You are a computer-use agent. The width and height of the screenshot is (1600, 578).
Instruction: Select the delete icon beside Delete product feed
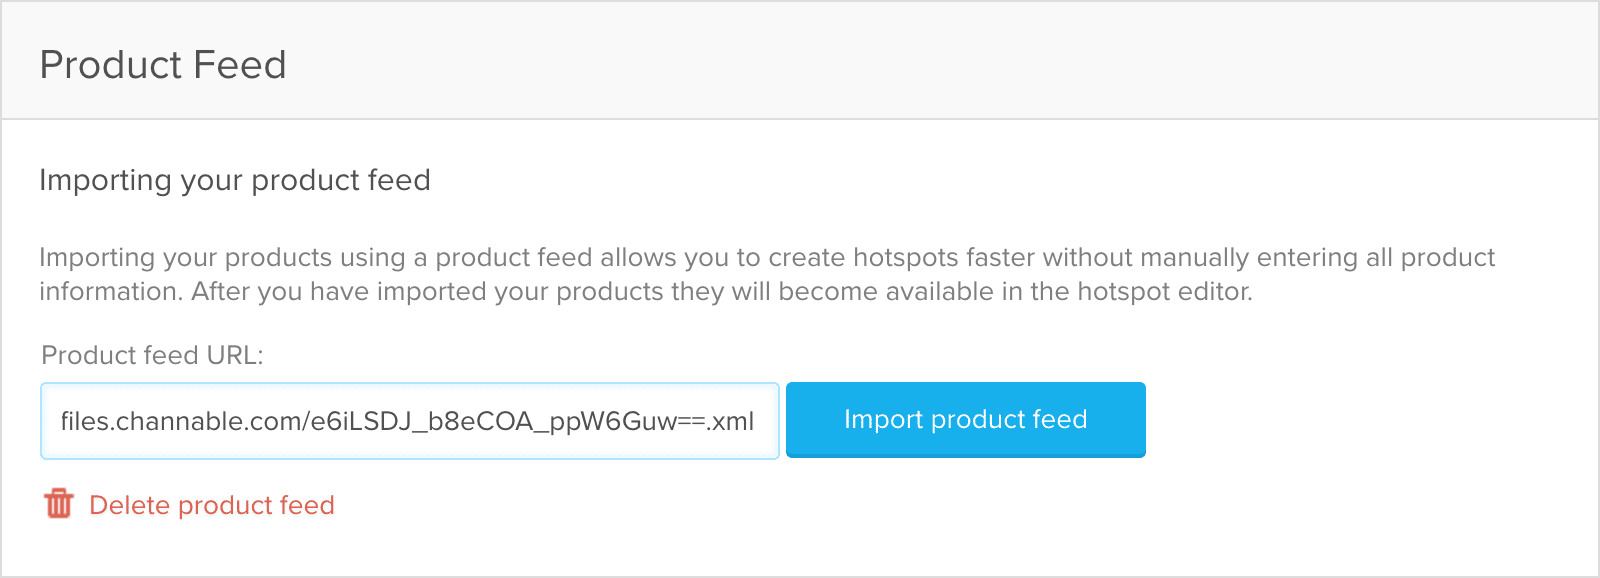(59, 505)
